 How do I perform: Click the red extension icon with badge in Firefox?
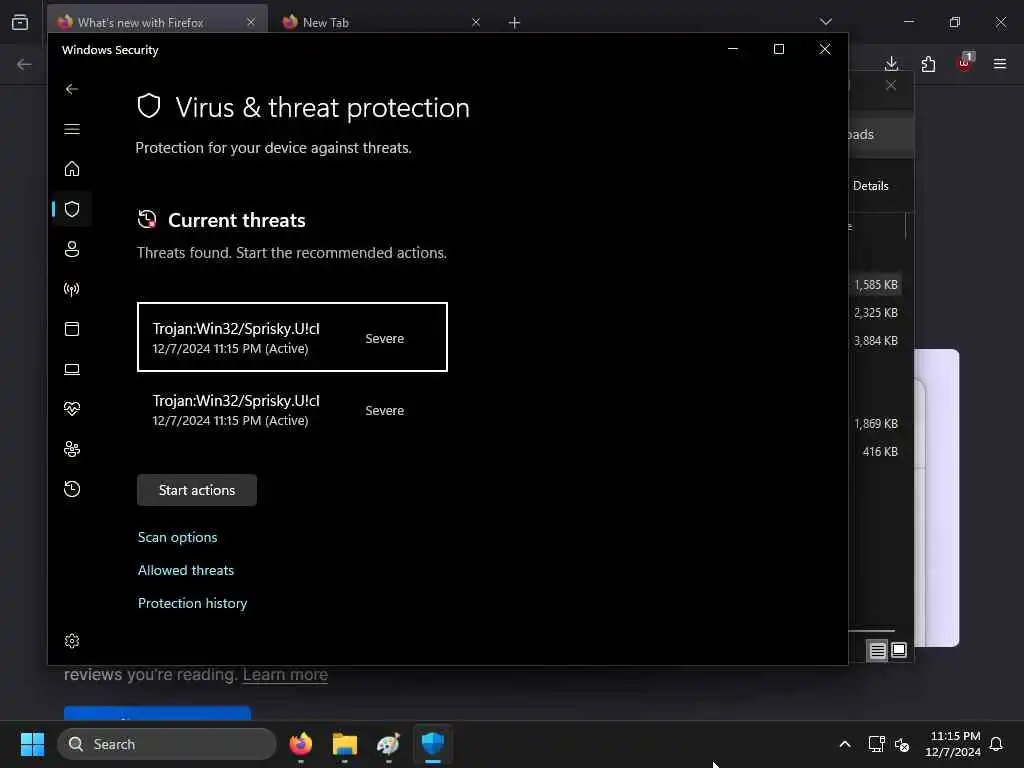965,63
